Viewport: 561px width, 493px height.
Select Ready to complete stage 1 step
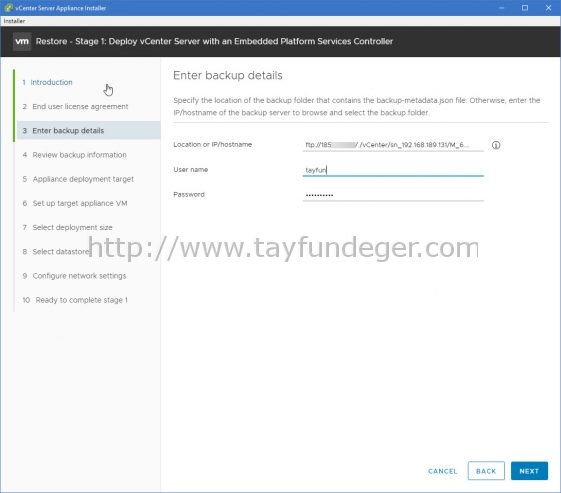(82, 300)
